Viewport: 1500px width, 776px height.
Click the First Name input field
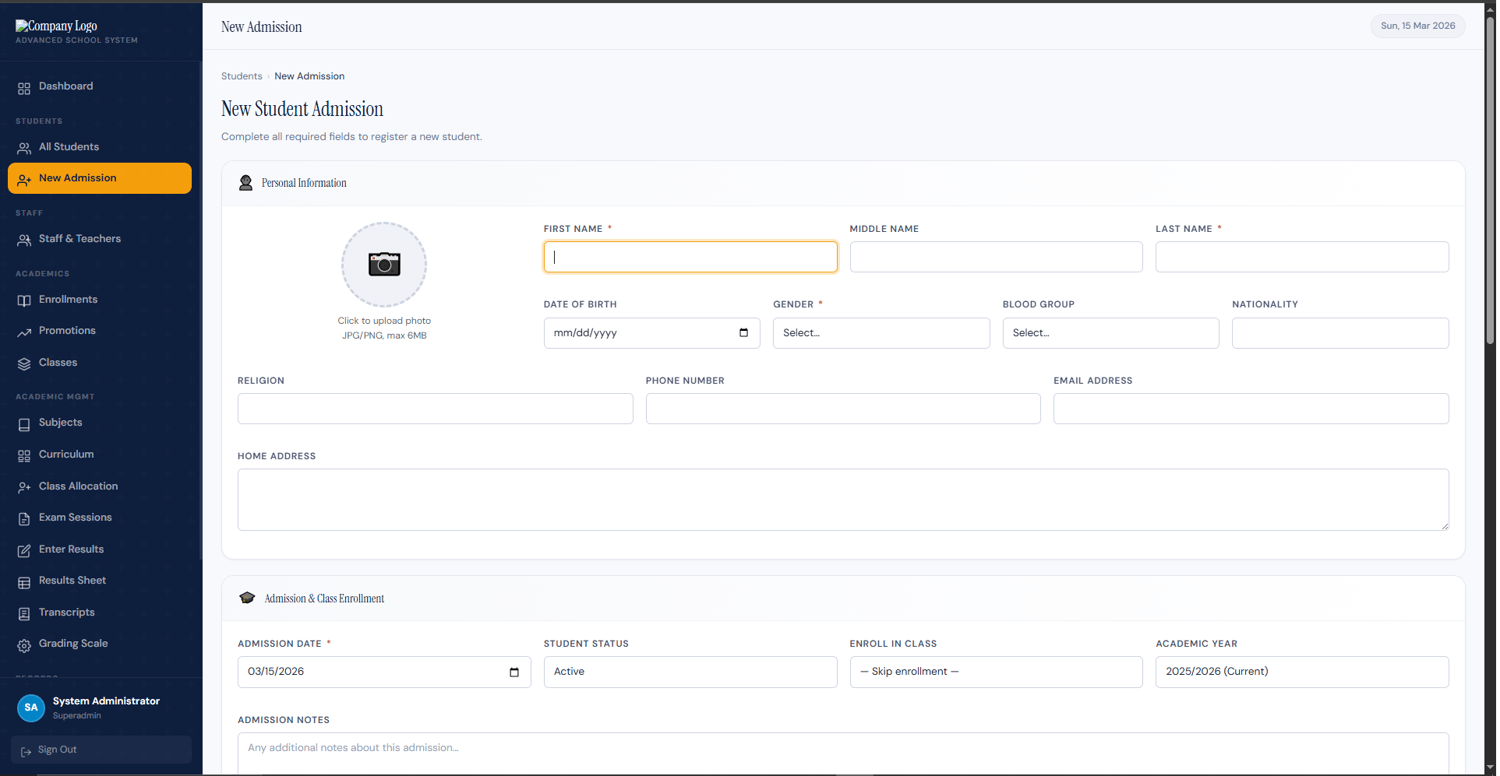pos(690,257)
